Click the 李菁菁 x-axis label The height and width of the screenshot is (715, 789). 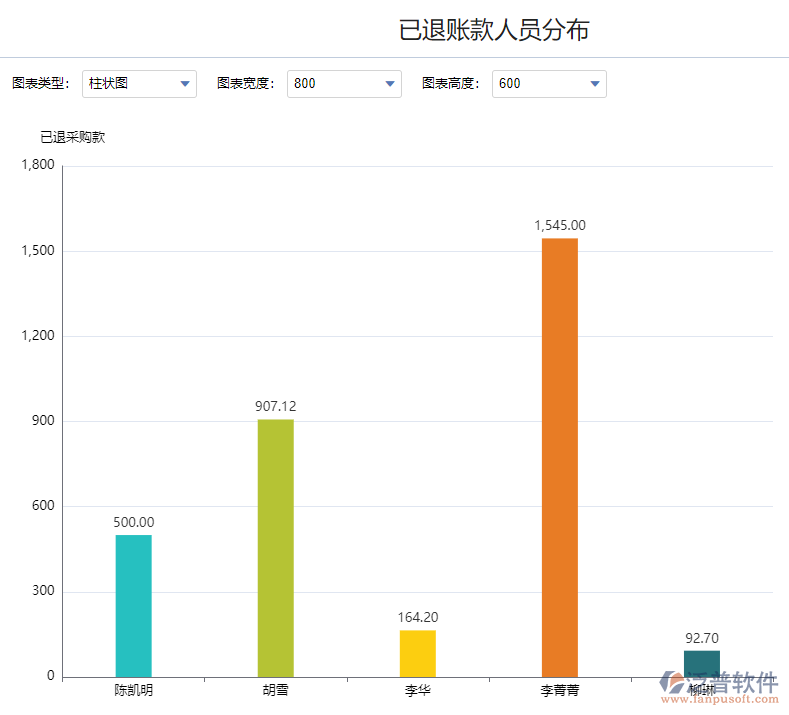pos(559,690)
